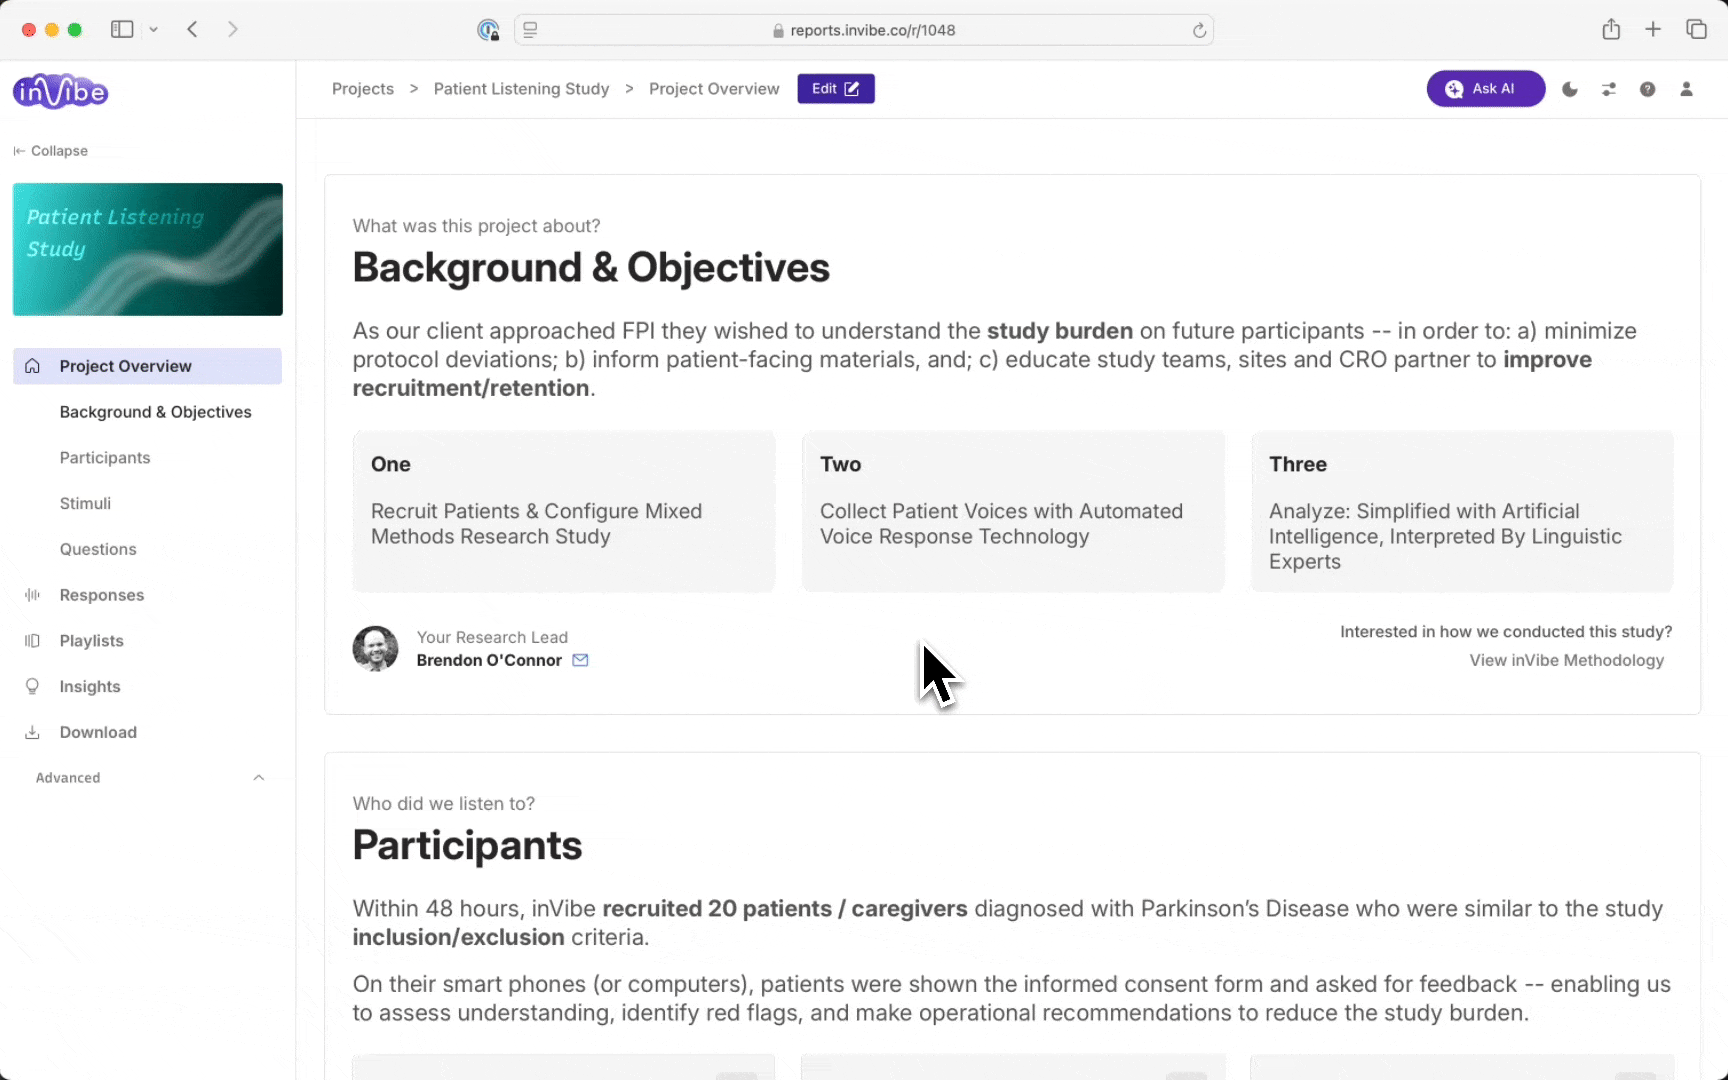This screenshot has width=1728, height=1080.
Task: Toggle dark mode moon icon
Action: (1570, 89)
